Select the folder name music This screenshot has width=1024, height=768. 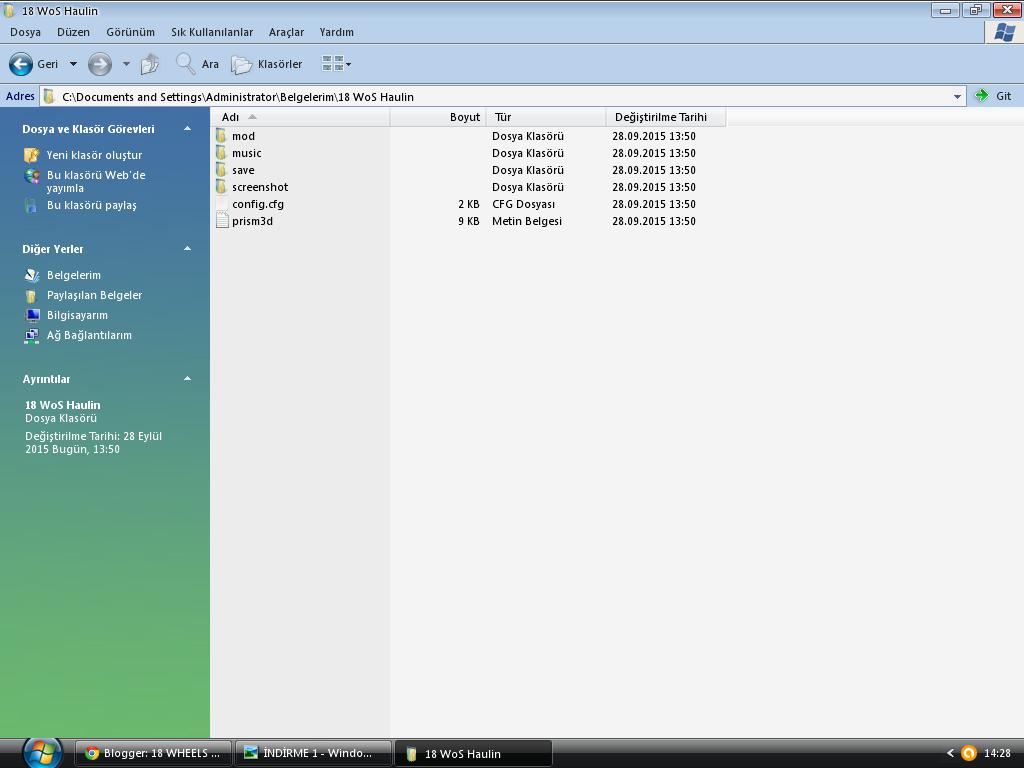click(247, 153)
